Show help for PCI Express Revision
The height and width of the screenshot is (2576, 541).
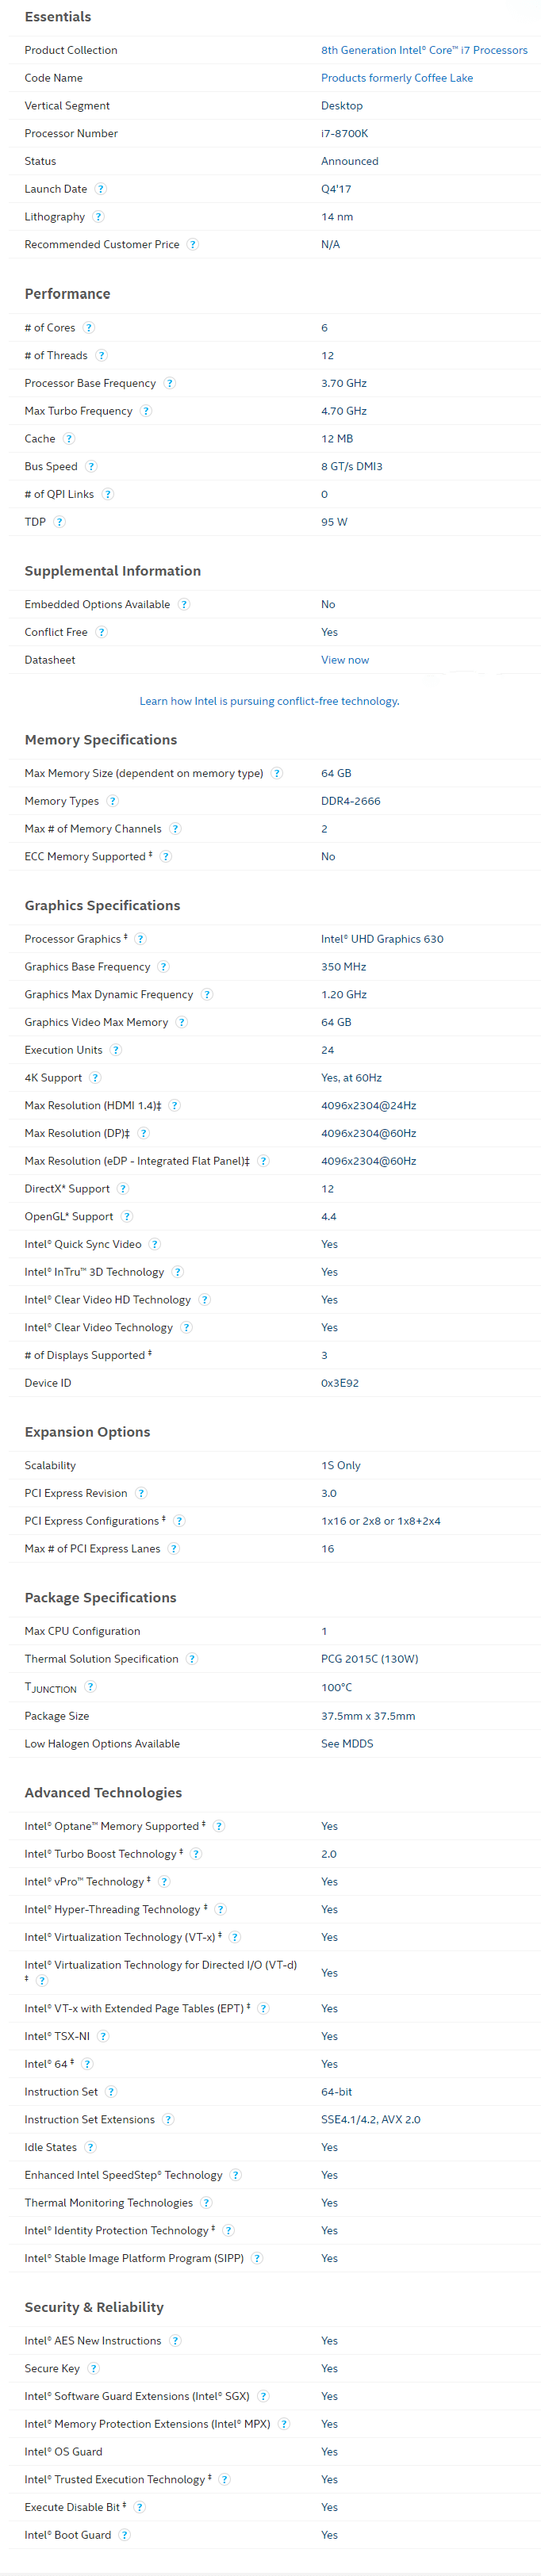141,1493
